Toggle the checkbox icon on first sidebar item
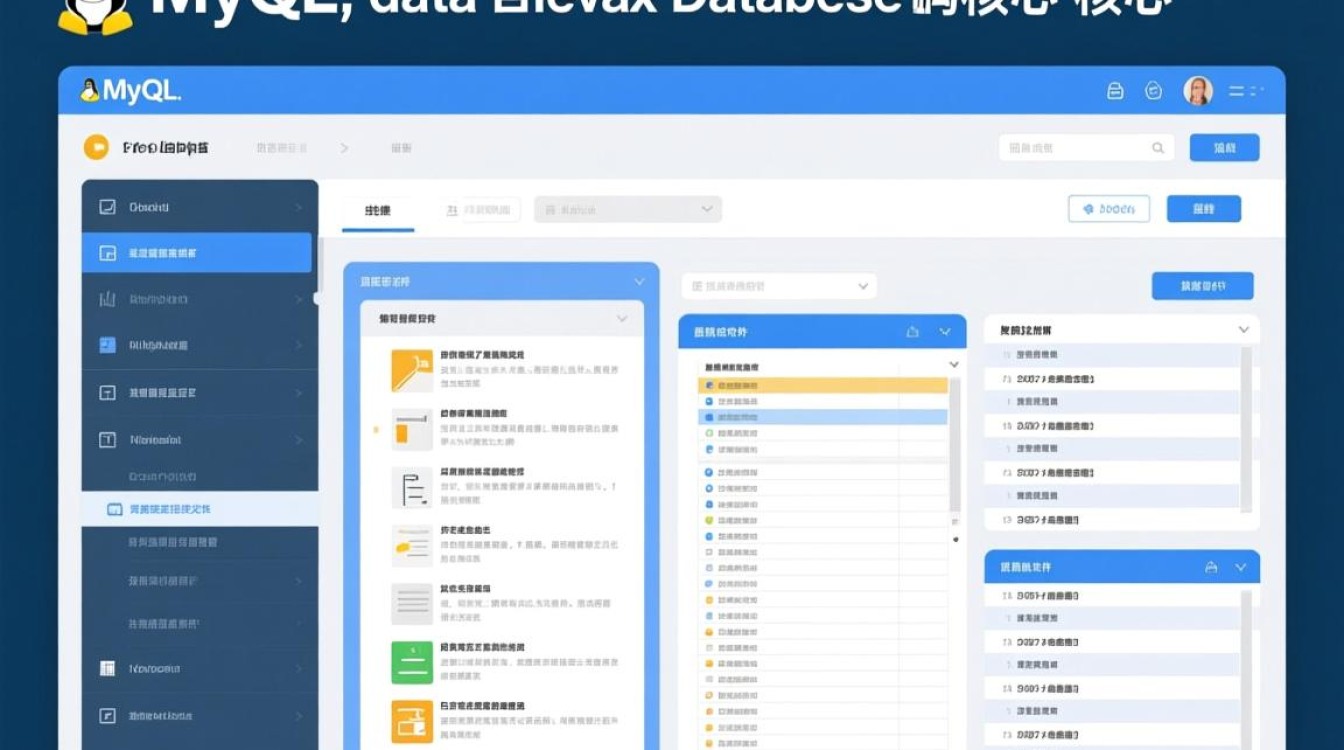Screen dimensions: 1344x750 107,207
